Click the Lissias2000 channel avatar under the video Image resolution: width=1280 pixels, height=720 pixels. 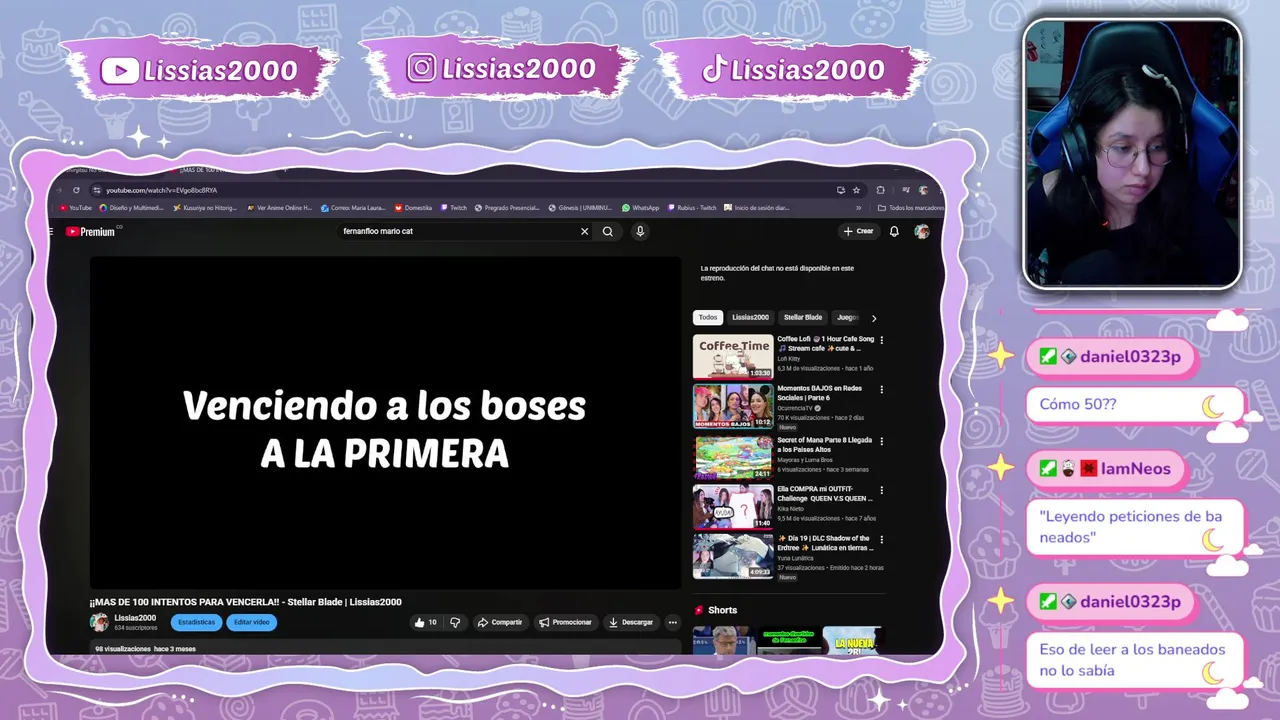[x=99, y=622]
